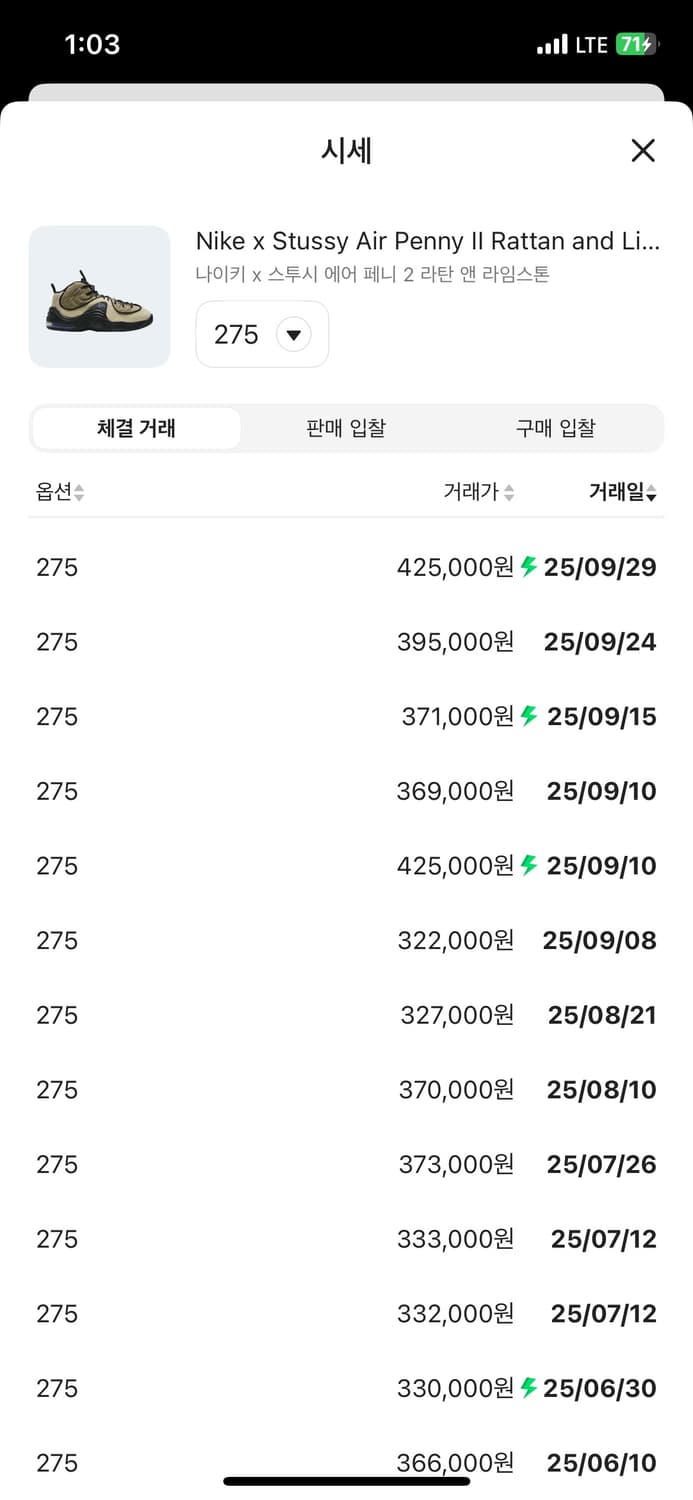Screen dimensions: 693x1500
Task: Switch to the 판매 입찰 tab
Action: click(x=346, y=428)
